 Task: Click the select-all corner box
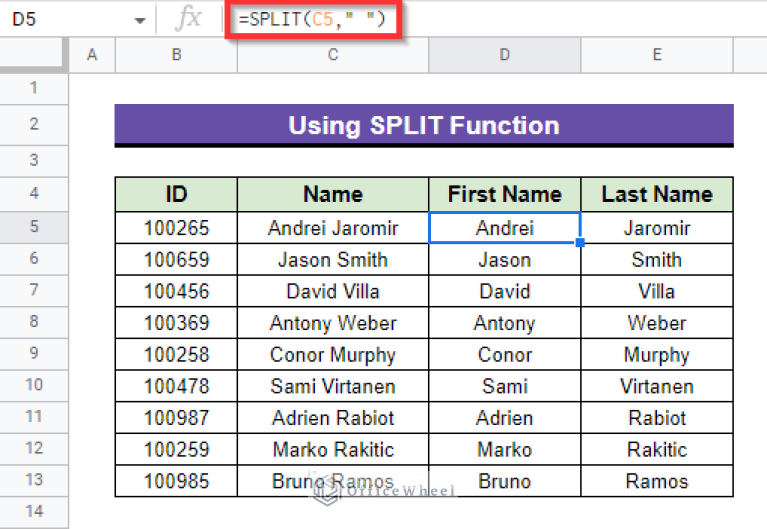(x=33, y=54)
